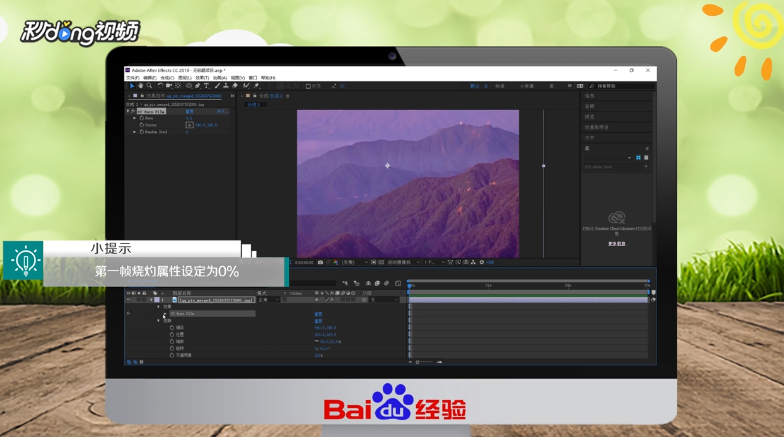Reset CC Burn Film in Effect Controls
The height and width of the screenshot is (437, 784).
coord(190,112)
